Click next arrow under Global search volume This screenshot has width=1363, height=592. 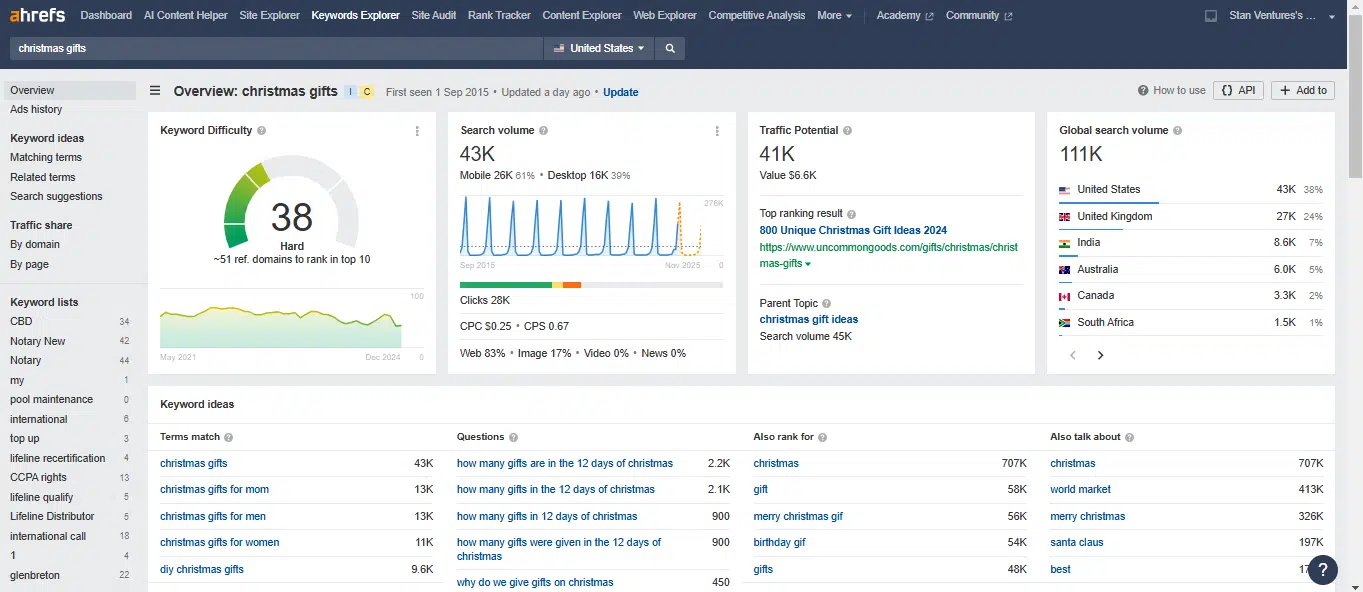tap(1100, 355)
